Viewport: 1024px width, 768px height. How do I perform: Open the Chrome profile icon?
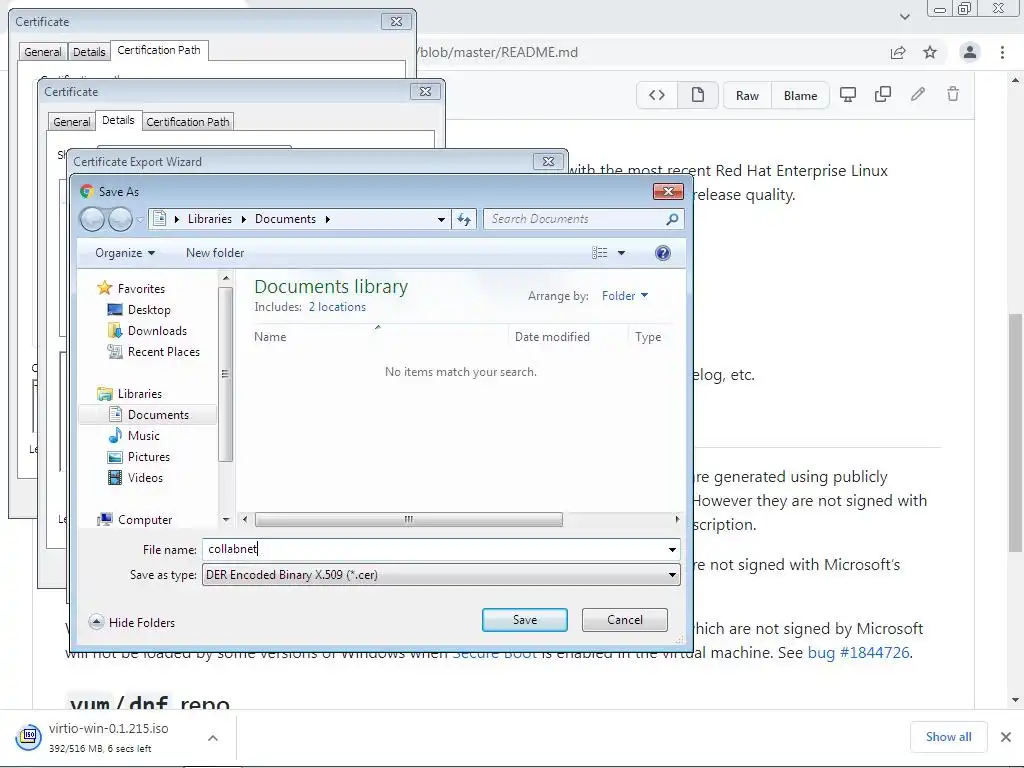click(x=970, y=52)
